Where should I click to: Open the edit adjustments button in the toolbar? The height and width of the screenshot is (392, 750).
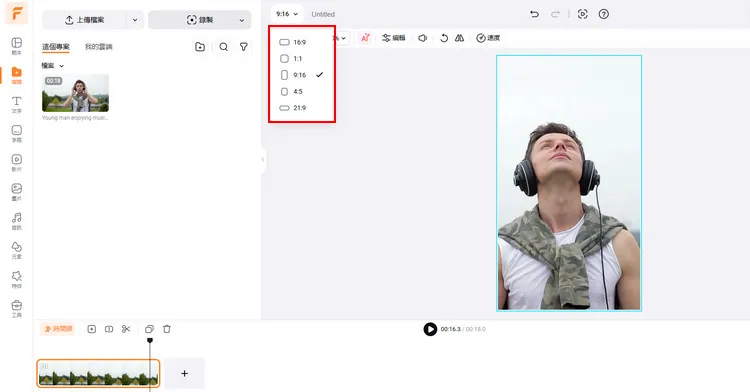[x=394, y=38]
